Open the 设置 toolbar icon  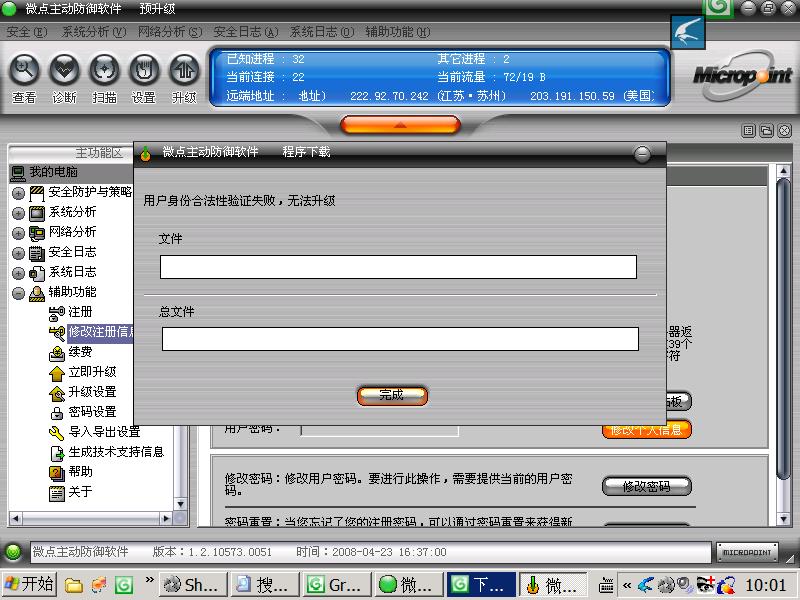click(x=144, y=70)
